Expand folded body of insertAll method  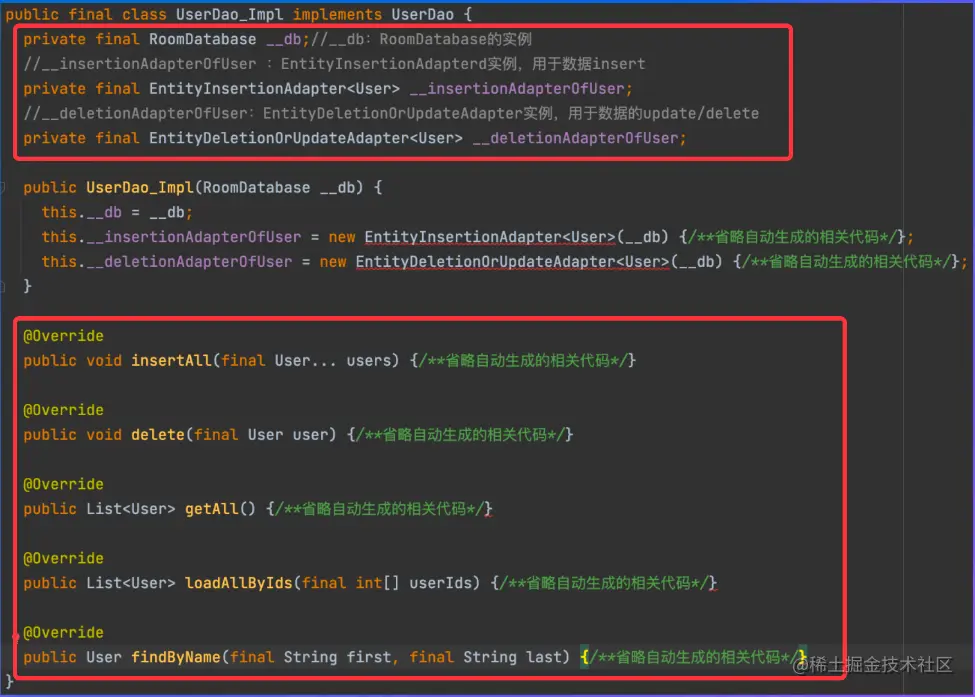click(523, 361)
